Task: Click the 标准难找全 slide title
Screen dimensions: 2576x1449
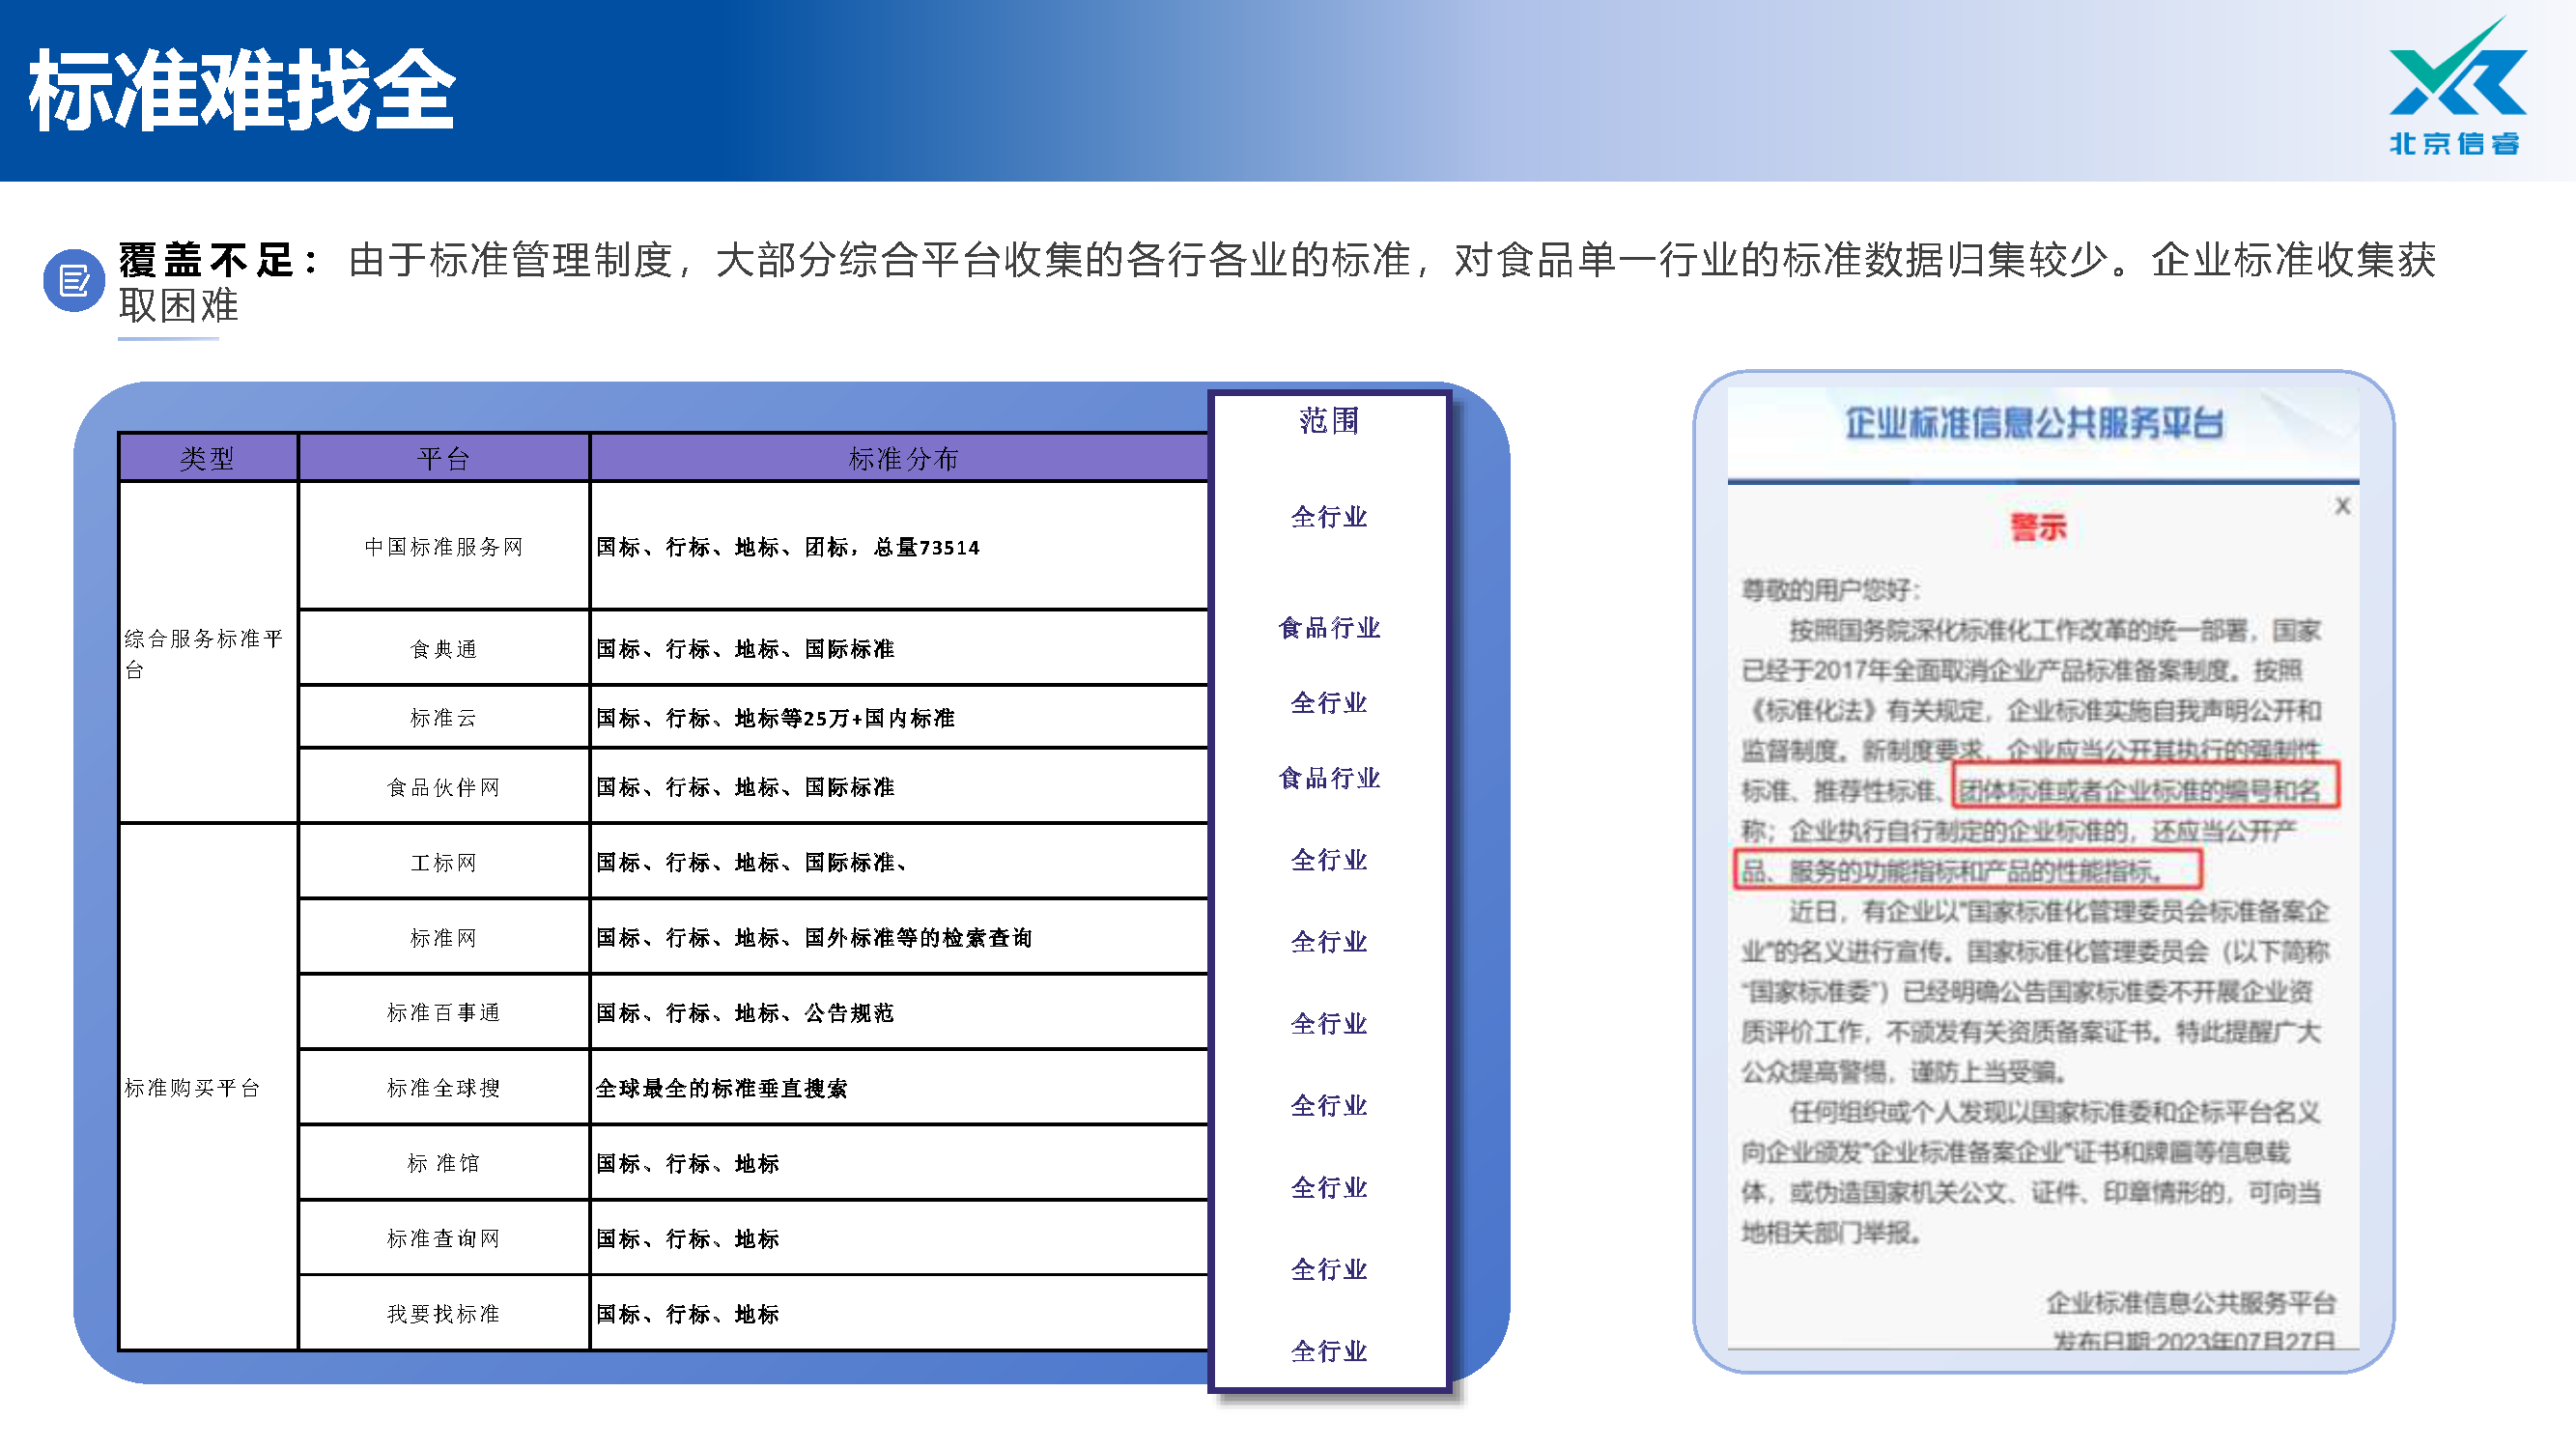Action: pyautogui.click(x=242, y=90)
